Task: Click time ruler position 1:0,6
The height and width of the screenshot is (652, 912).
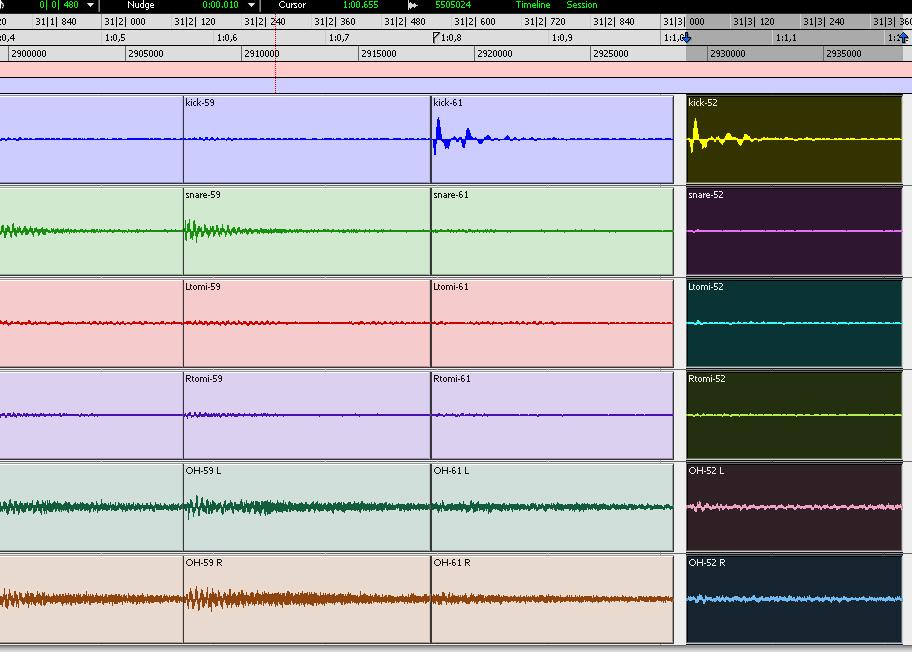Action: click(227, 38)
